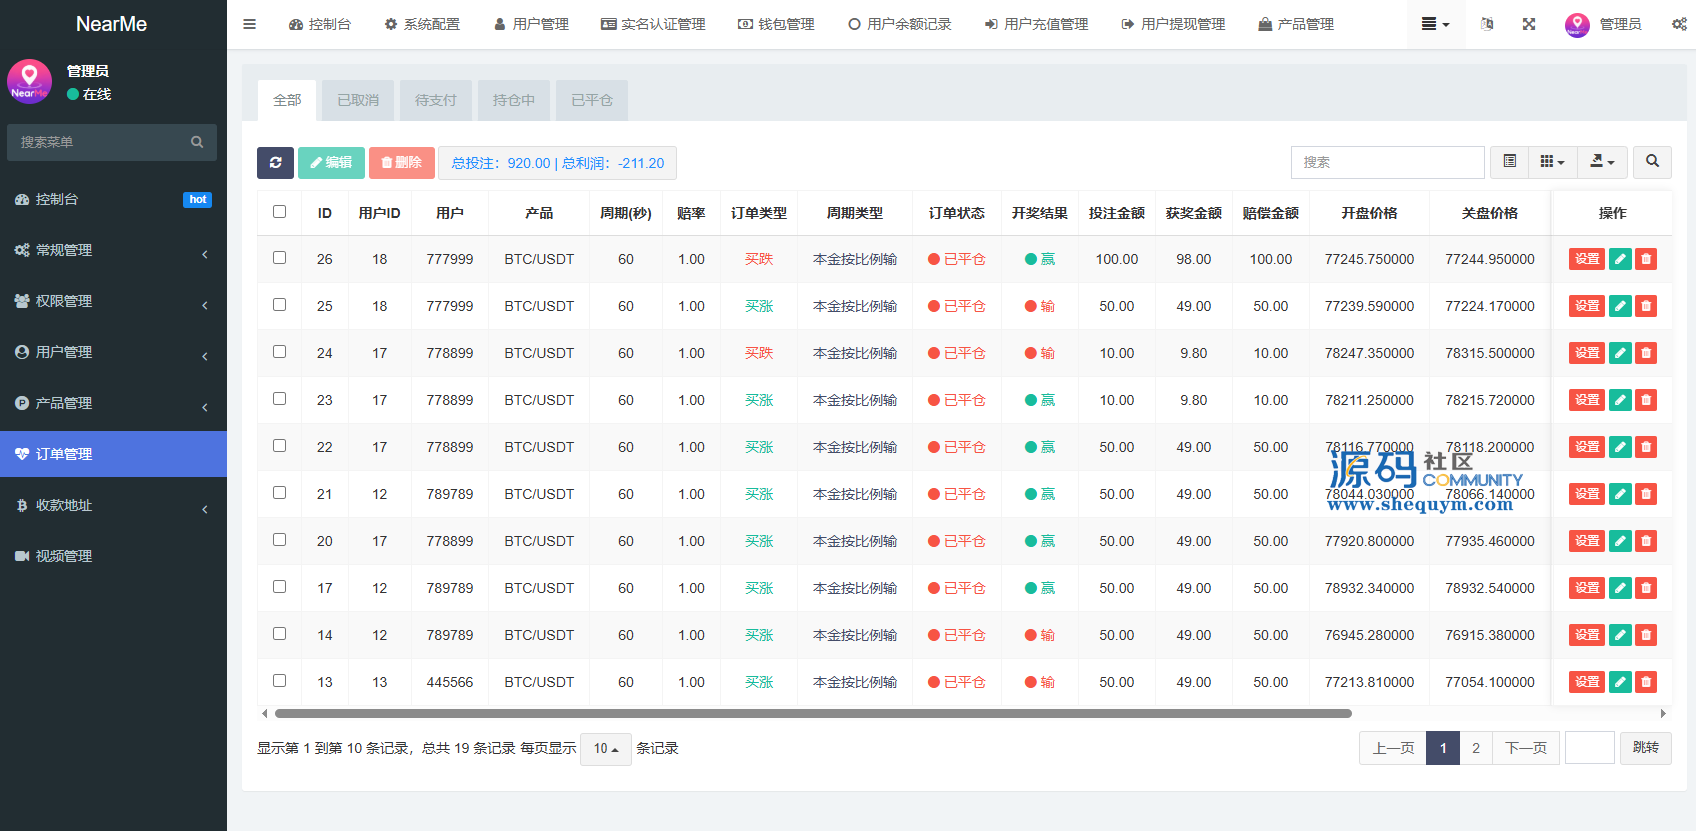The width and height of the screenshot is (1696, 831).
Task: Click the green edit pencil for order 26
Action: click(1620, 259)
